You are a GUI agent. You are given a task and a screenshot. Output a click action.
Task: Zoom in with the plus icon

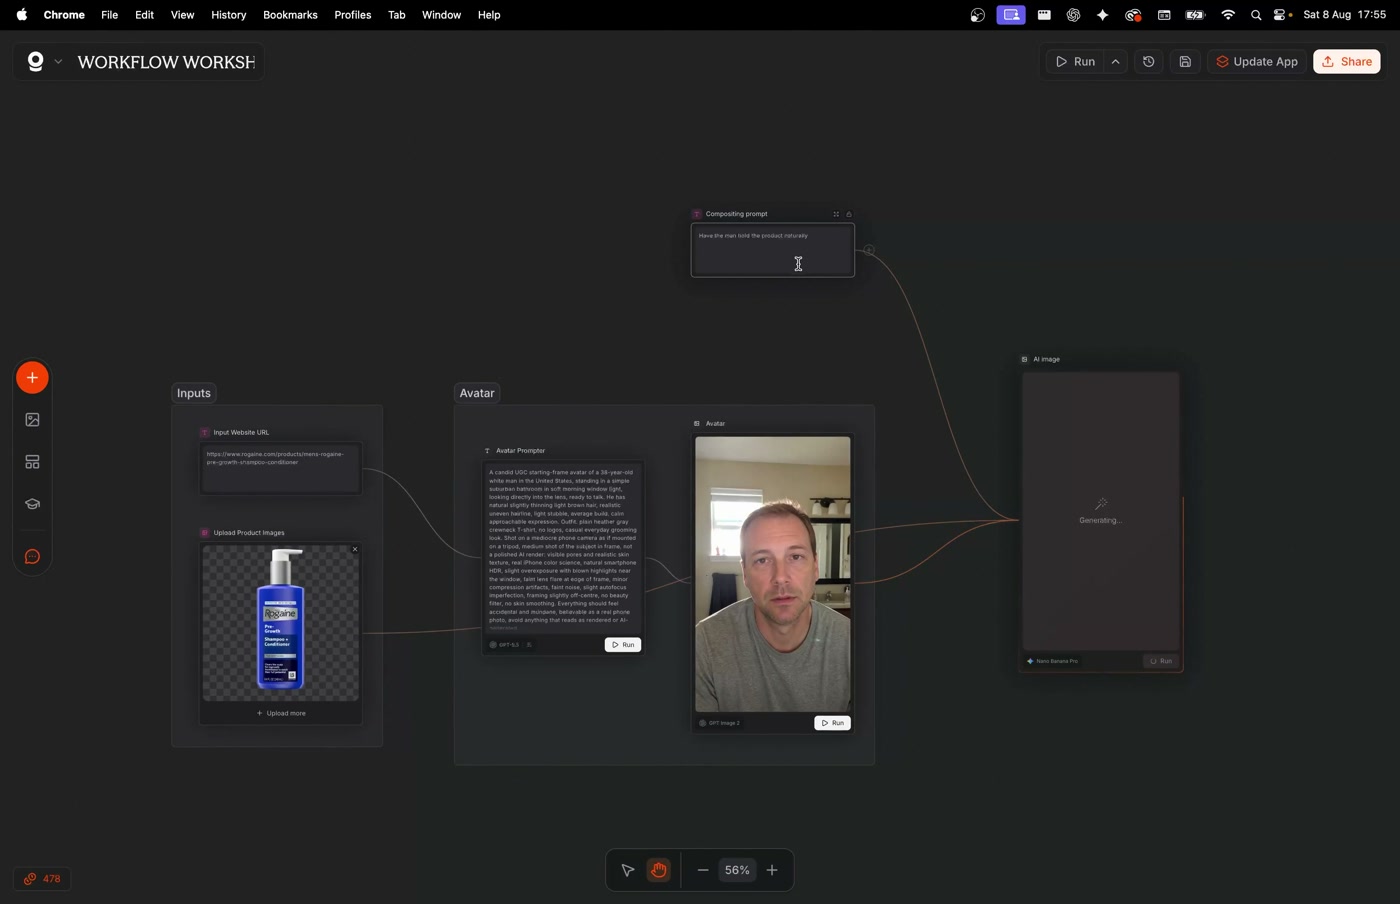coord(772,870)
